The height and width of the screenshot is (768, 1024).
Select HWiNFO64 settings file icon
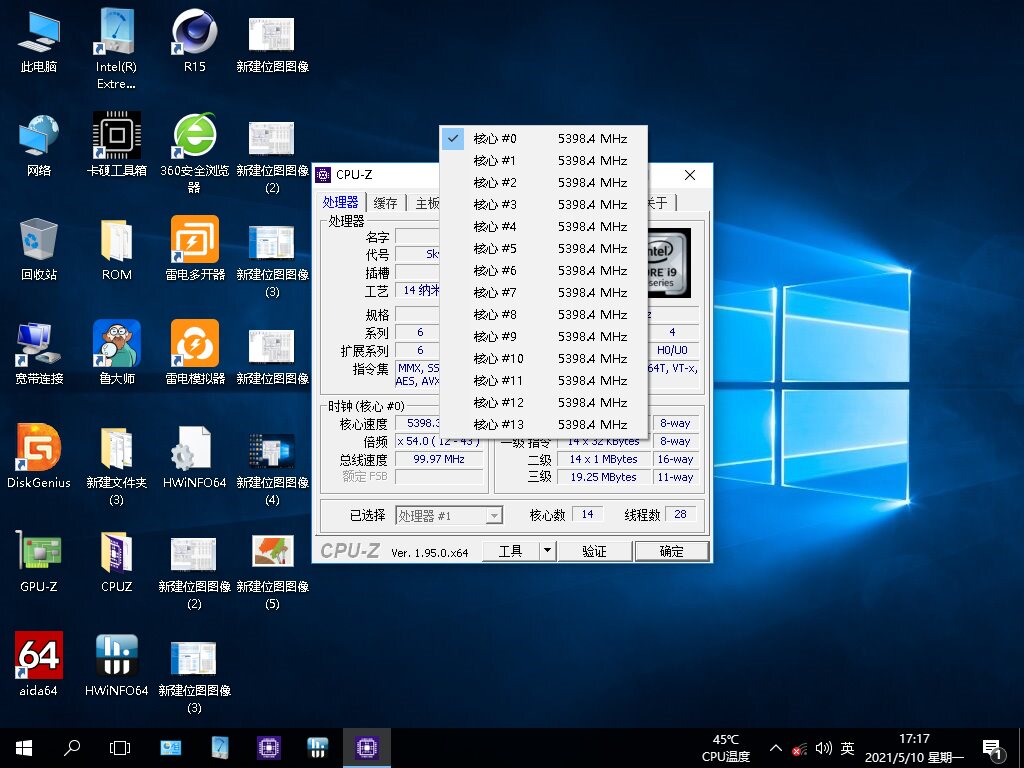pos(195,456)
